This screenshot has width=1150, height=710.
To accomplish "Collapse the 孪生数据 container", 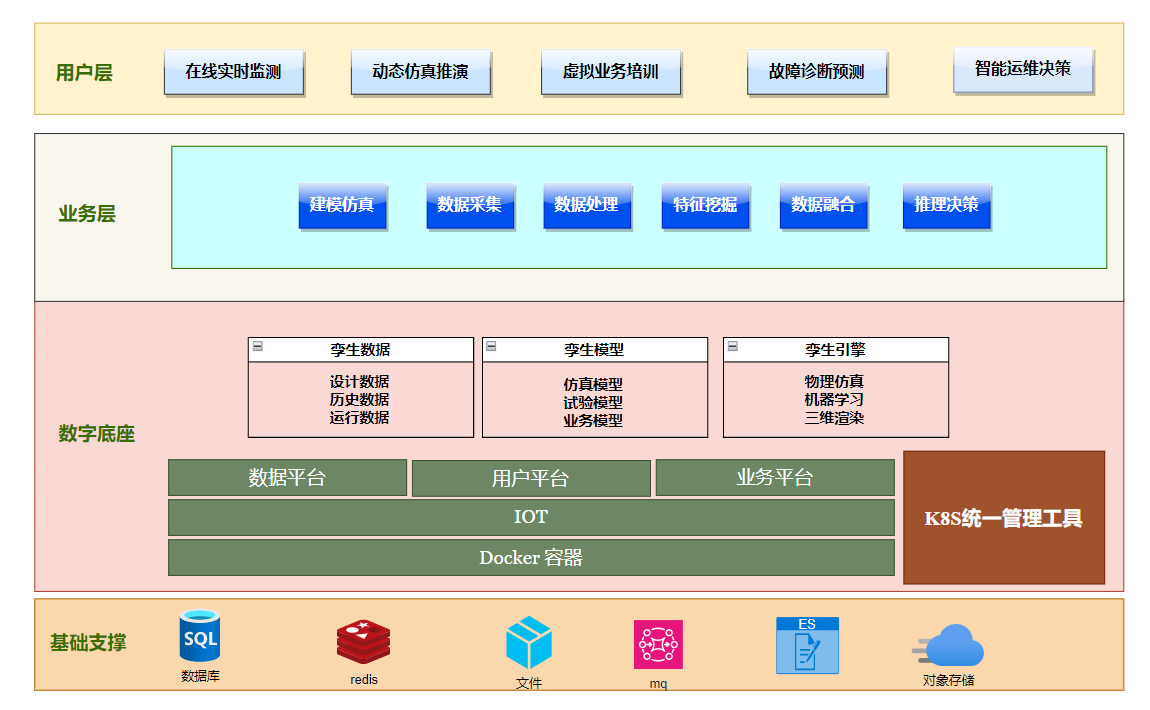I will coord(257,346).
